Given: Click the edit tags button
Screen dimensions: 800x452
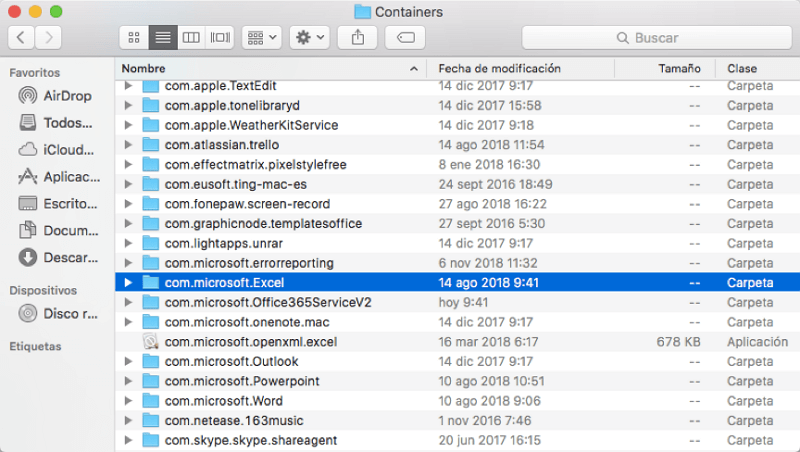Looking at the screenshot, I should pyautogui.click(x=405, y=38).
